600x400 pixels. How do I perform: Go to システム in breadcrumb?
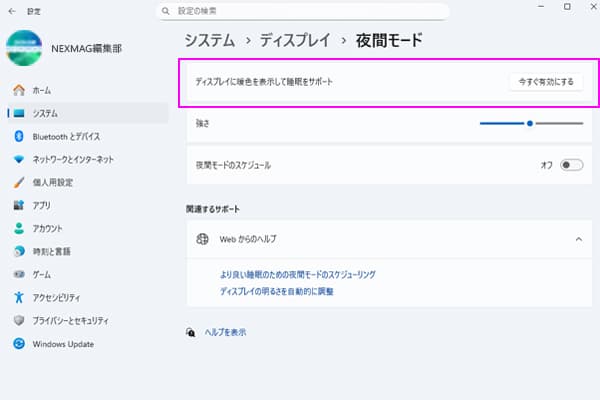[x=209, y=40]
